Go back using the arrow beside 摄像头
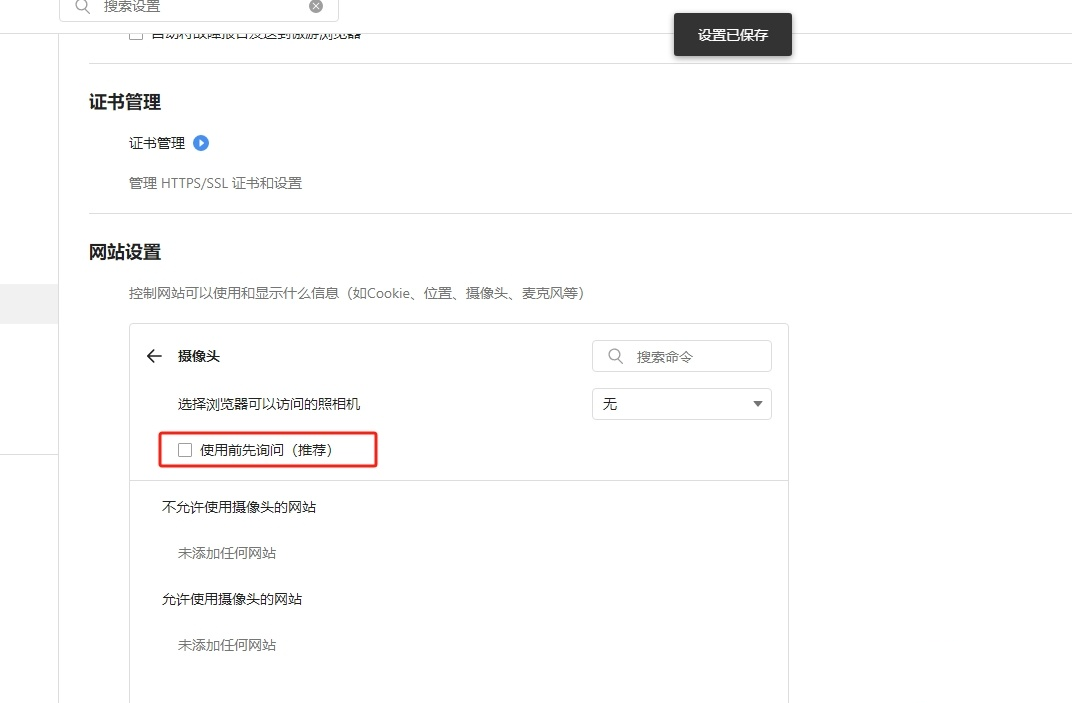 pyautogui.click(x=154, y=356)
